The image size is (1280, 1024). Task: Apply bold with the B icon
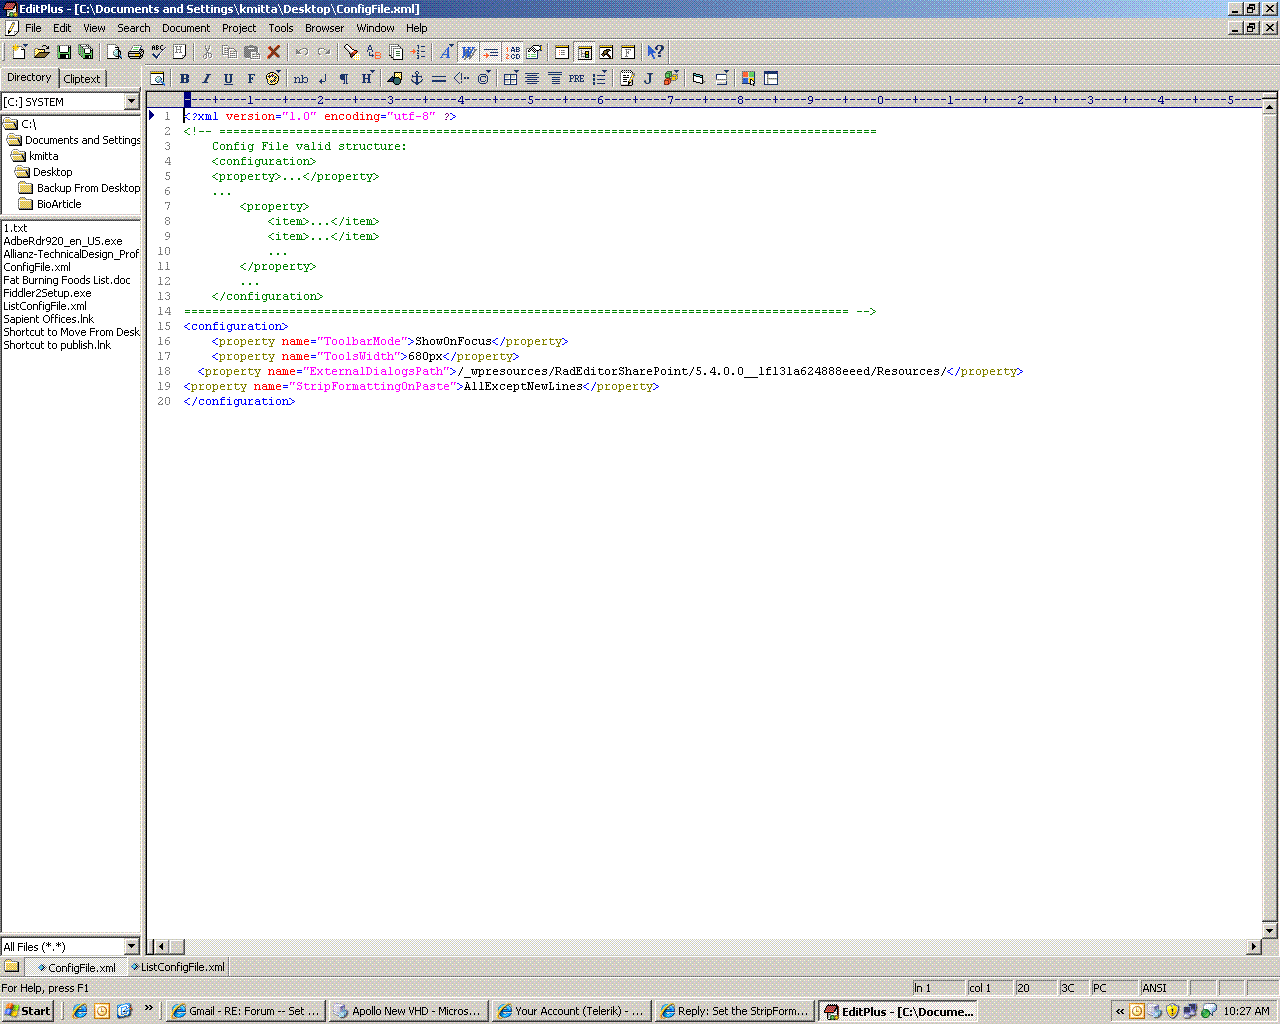pos(184,78)
